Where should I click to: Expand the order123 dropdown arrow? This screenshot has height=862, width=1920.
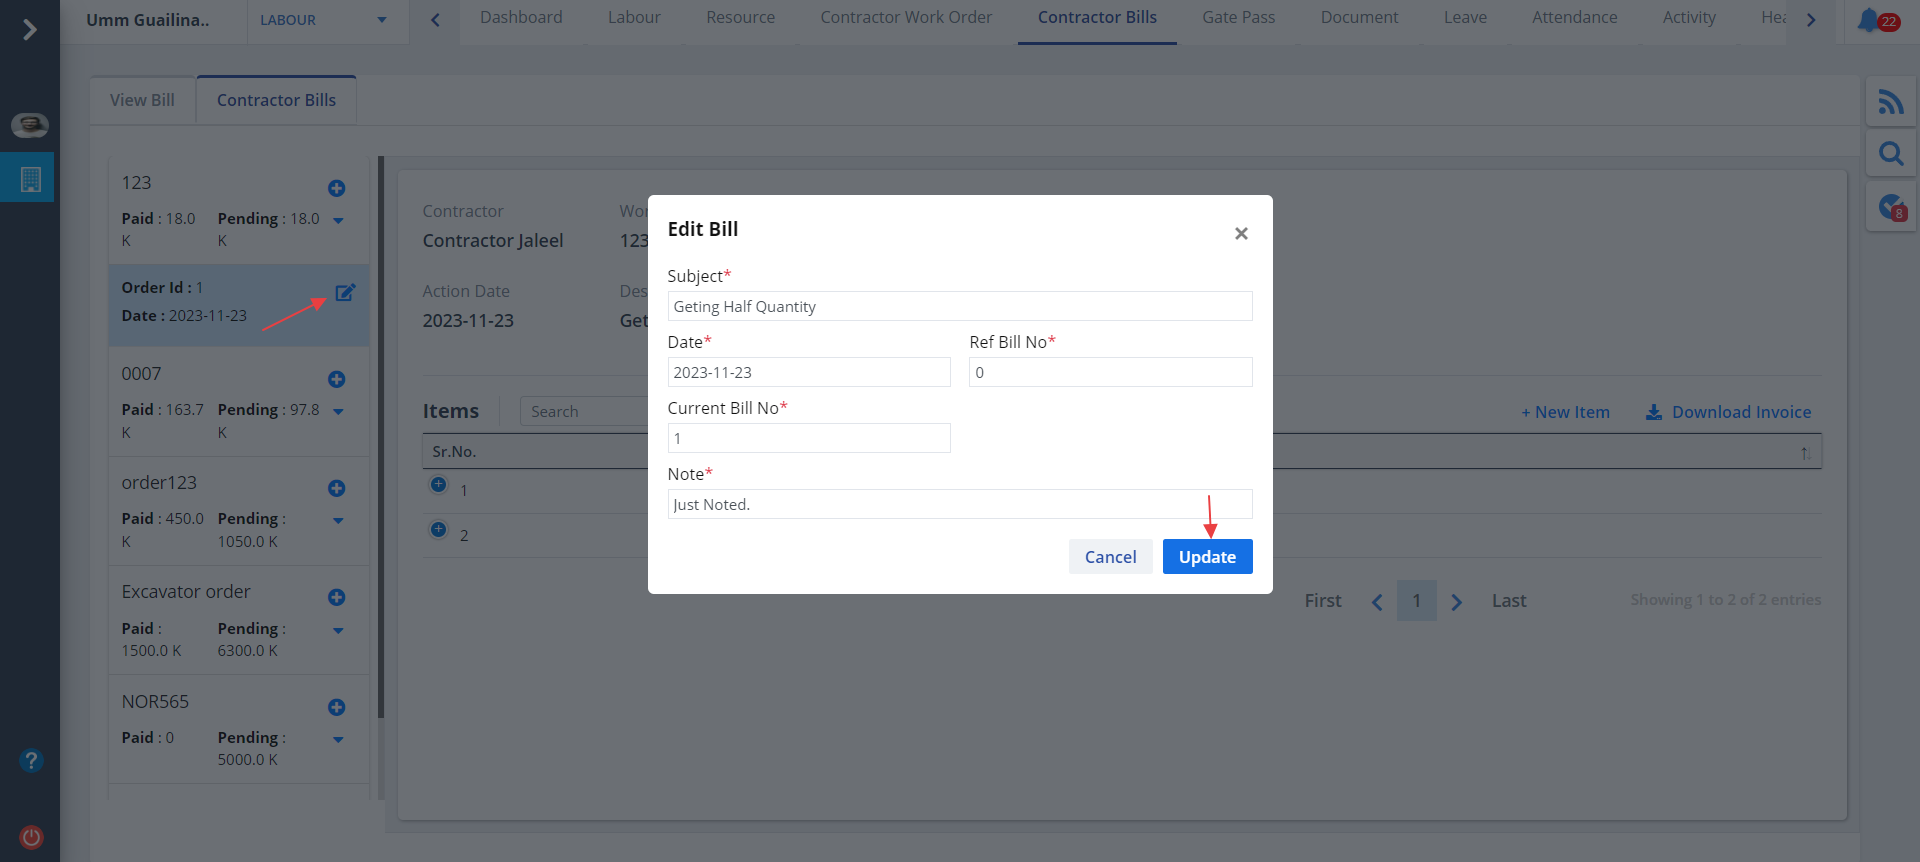click(338, 521)
